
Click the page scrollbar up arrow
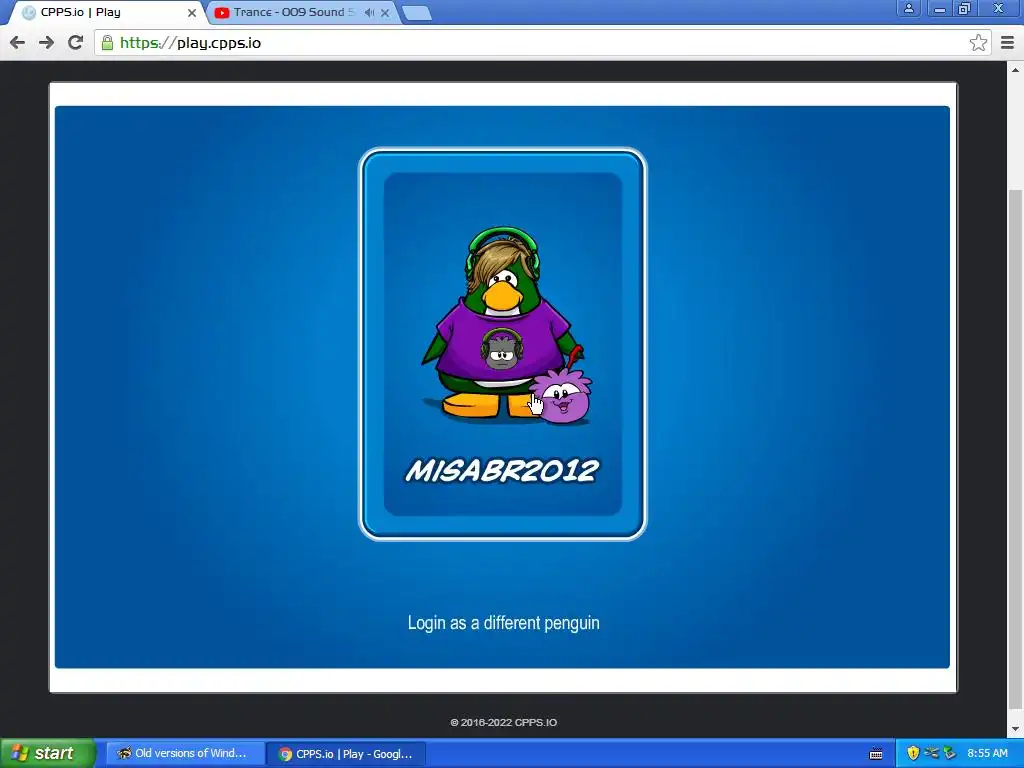(1016, 69)
